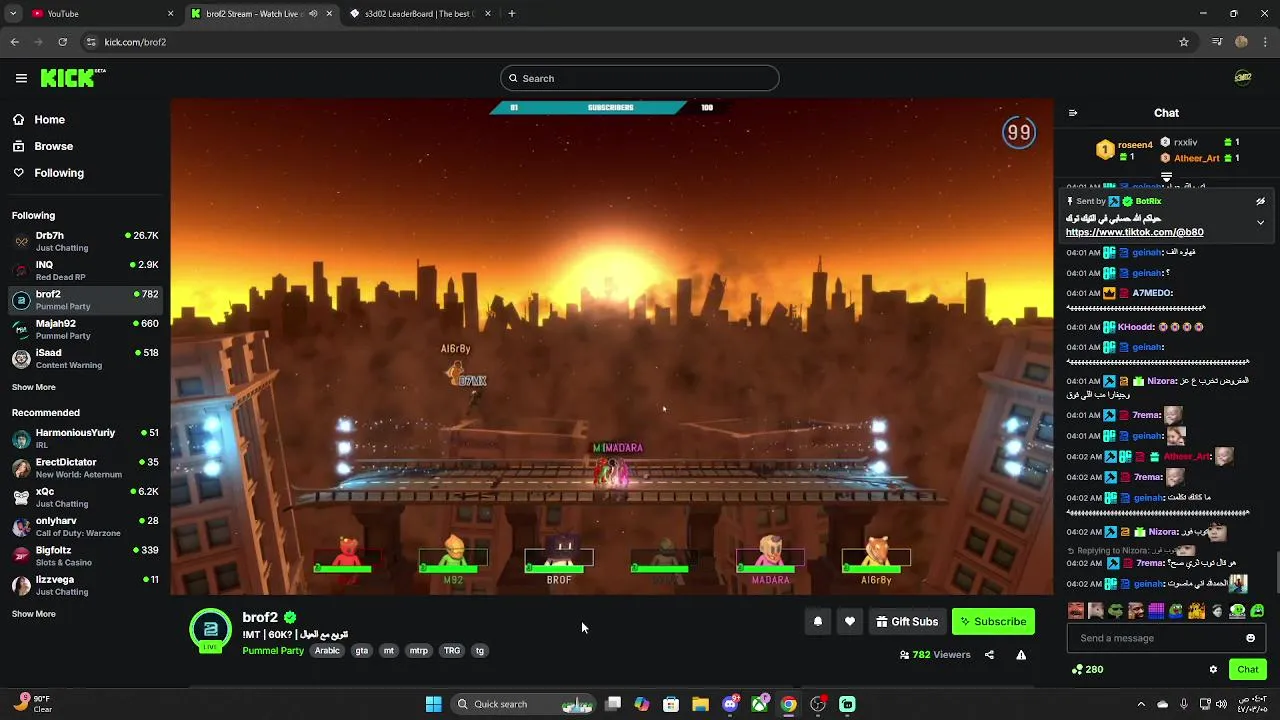Open HarmoniousYuriy recommended channel
Screen dimensions: 1280x720
(x=85, y=438)
